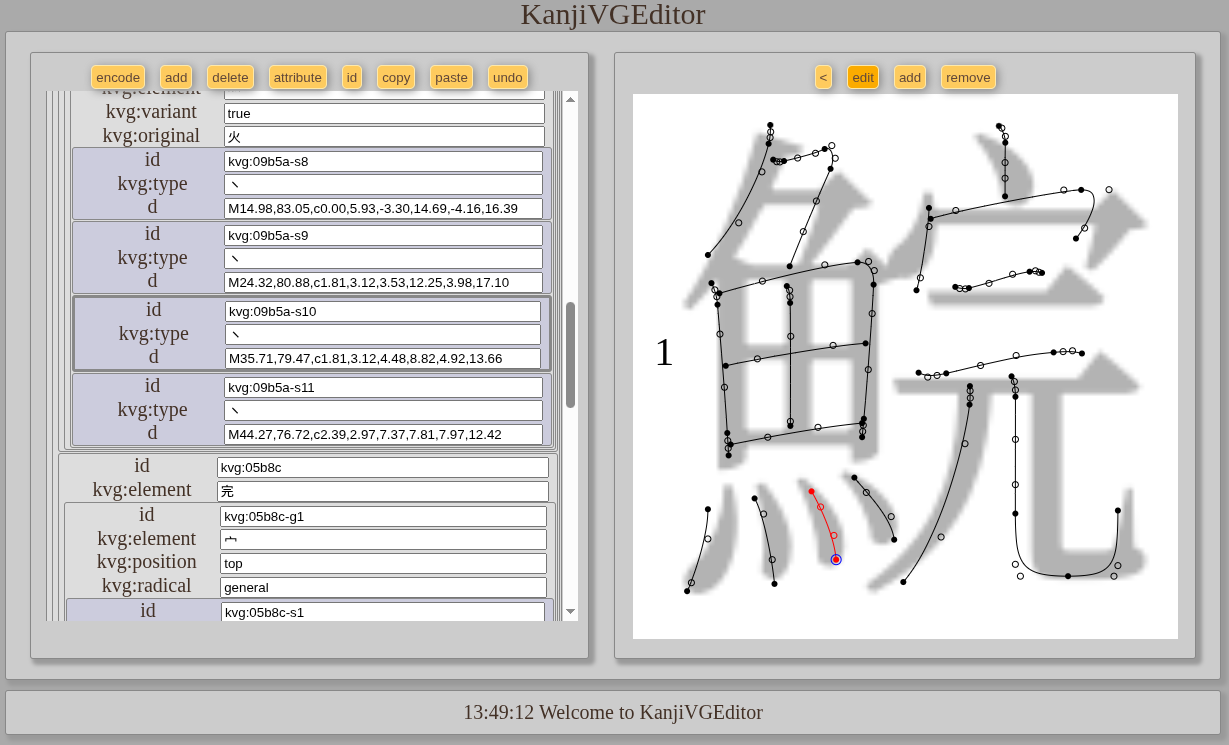This screenshot has width=1229, height=745.
Task: Open the attribute button
Action: [298, 77]
